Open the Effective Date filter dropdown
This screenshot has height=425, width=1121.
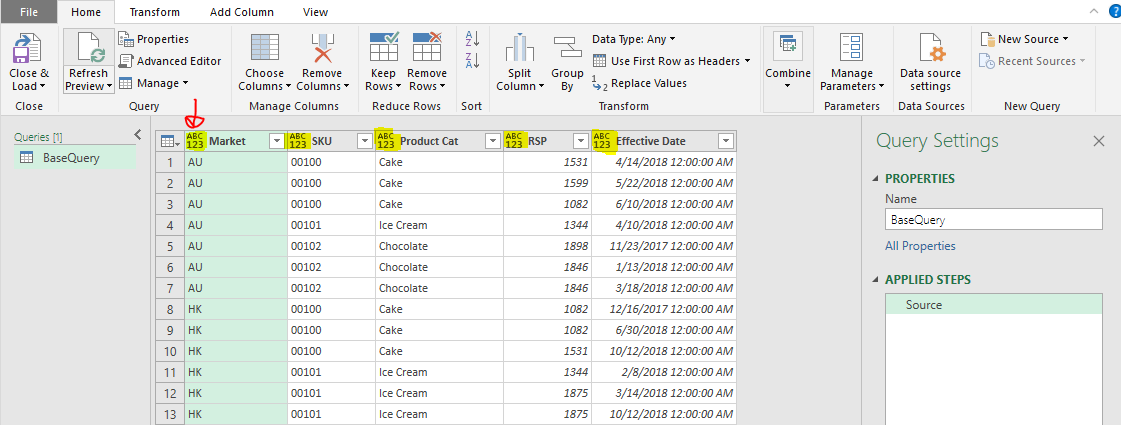(725, 141)
